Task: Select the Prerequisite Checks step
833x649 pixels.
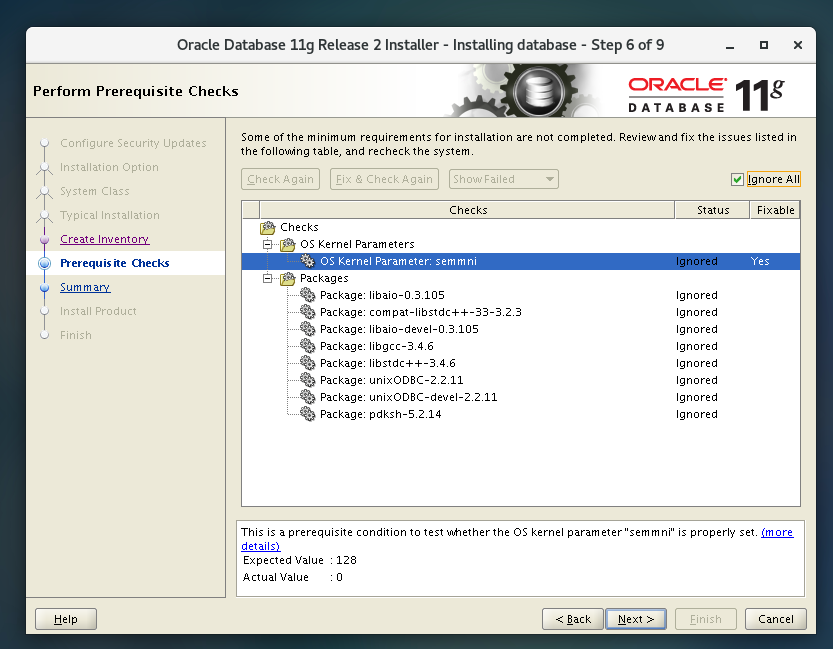Action: tap(115, 263)
